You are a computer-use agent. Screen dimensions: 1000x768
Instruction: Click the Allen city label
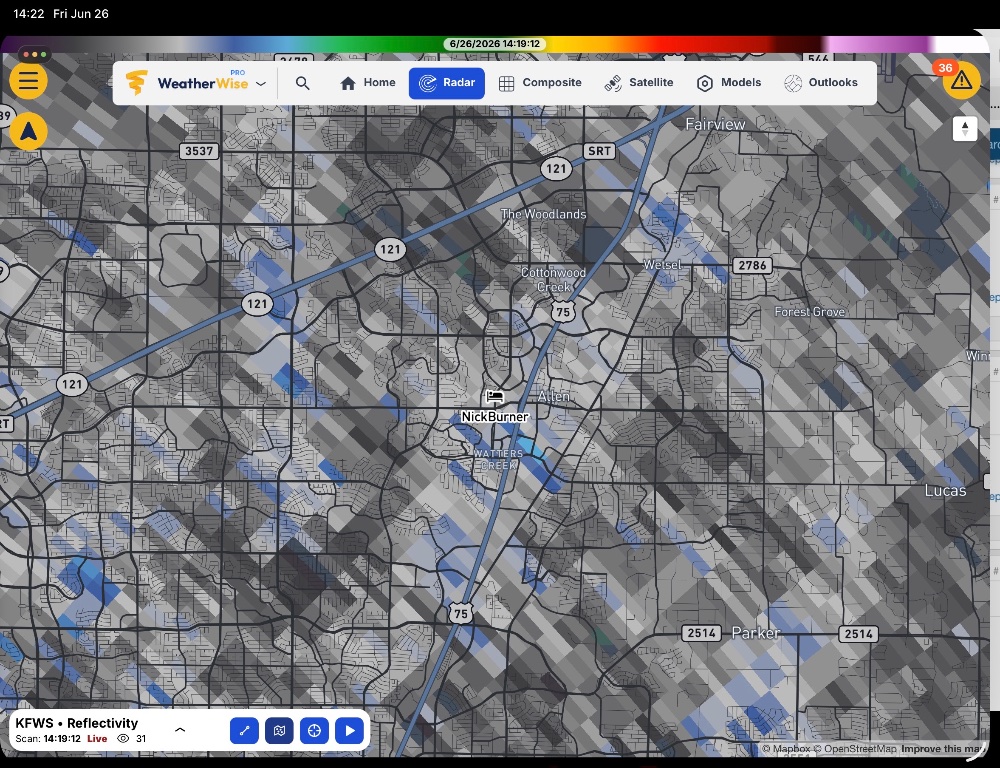[554, 397]
